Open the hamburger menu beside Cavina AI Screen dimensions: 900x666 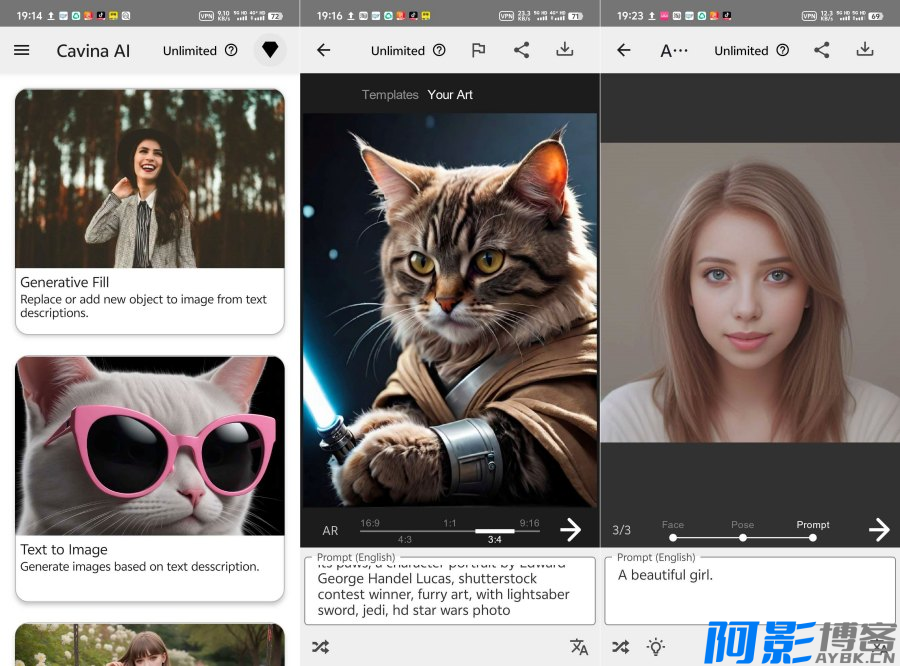pyautogui.click(x=22, y=51)
